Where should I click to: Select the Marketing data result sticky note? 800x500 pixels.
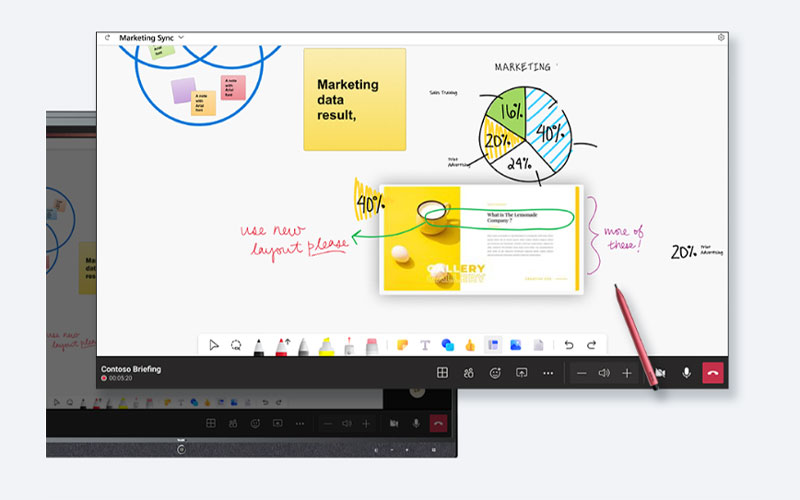pyautogui.click(x=355, y=99)
